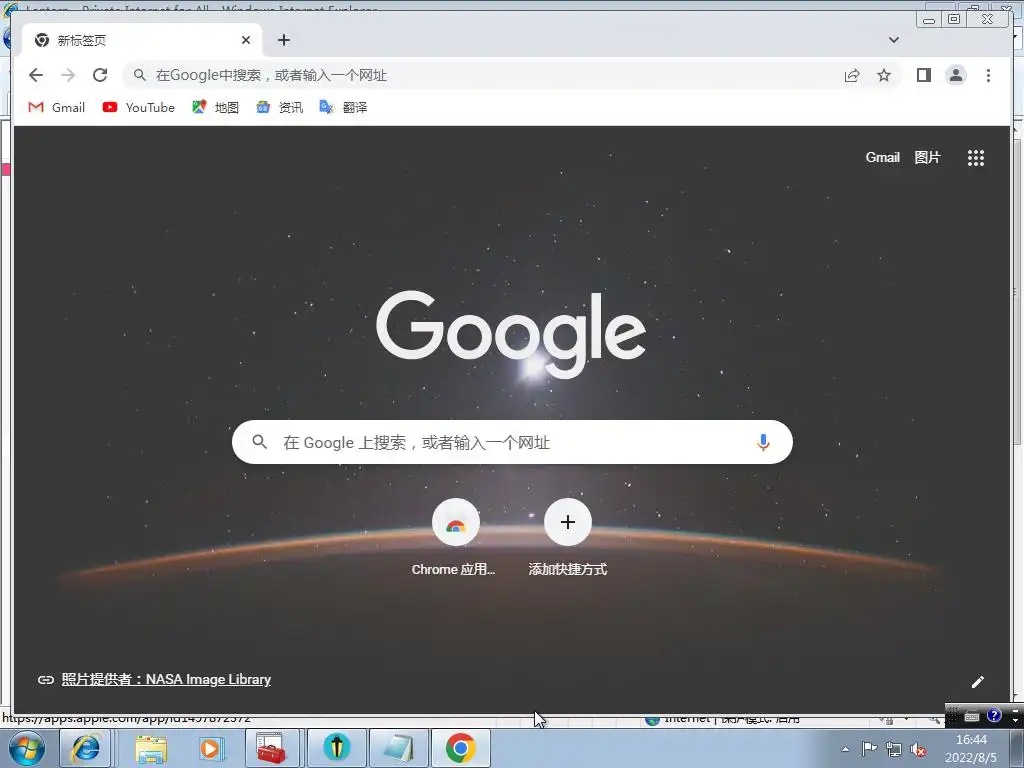
Task: Click the keyboard icon in language bar
Action: 972,716
